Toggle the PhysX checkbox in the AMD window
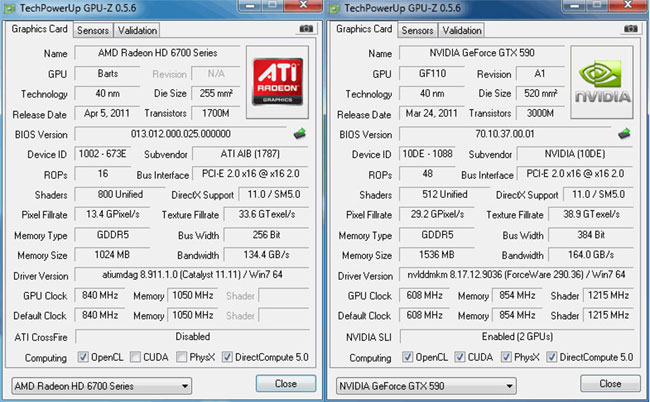The width and height of the screenshot is (650, 402). 181,357
